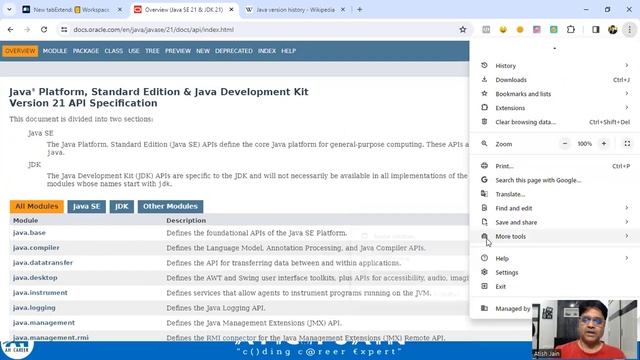The height and width of the screenshot is (360, 640).
Task: Open the java.logging module link
Action: [34, 308]
